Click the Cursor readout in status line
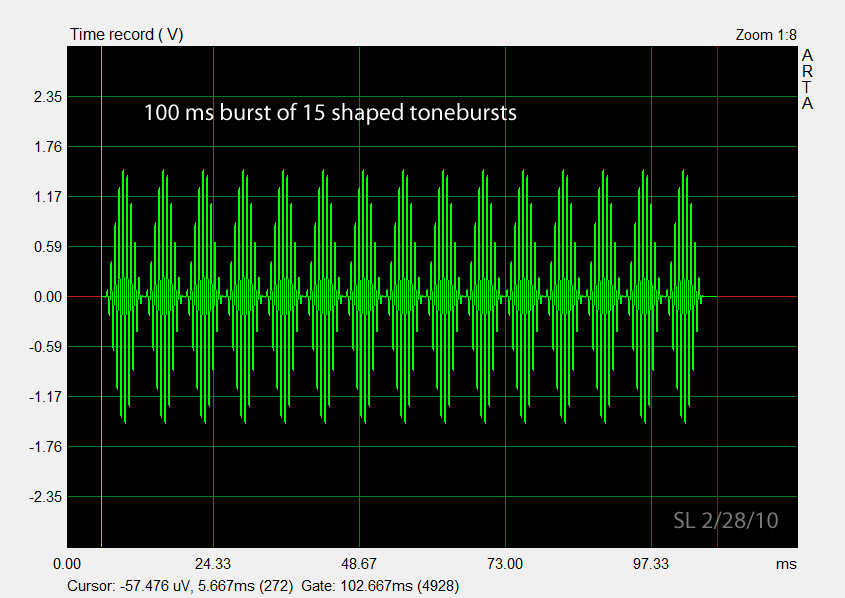Image resolution: width=845 pixels, height=598 pixels. (180, 586)
